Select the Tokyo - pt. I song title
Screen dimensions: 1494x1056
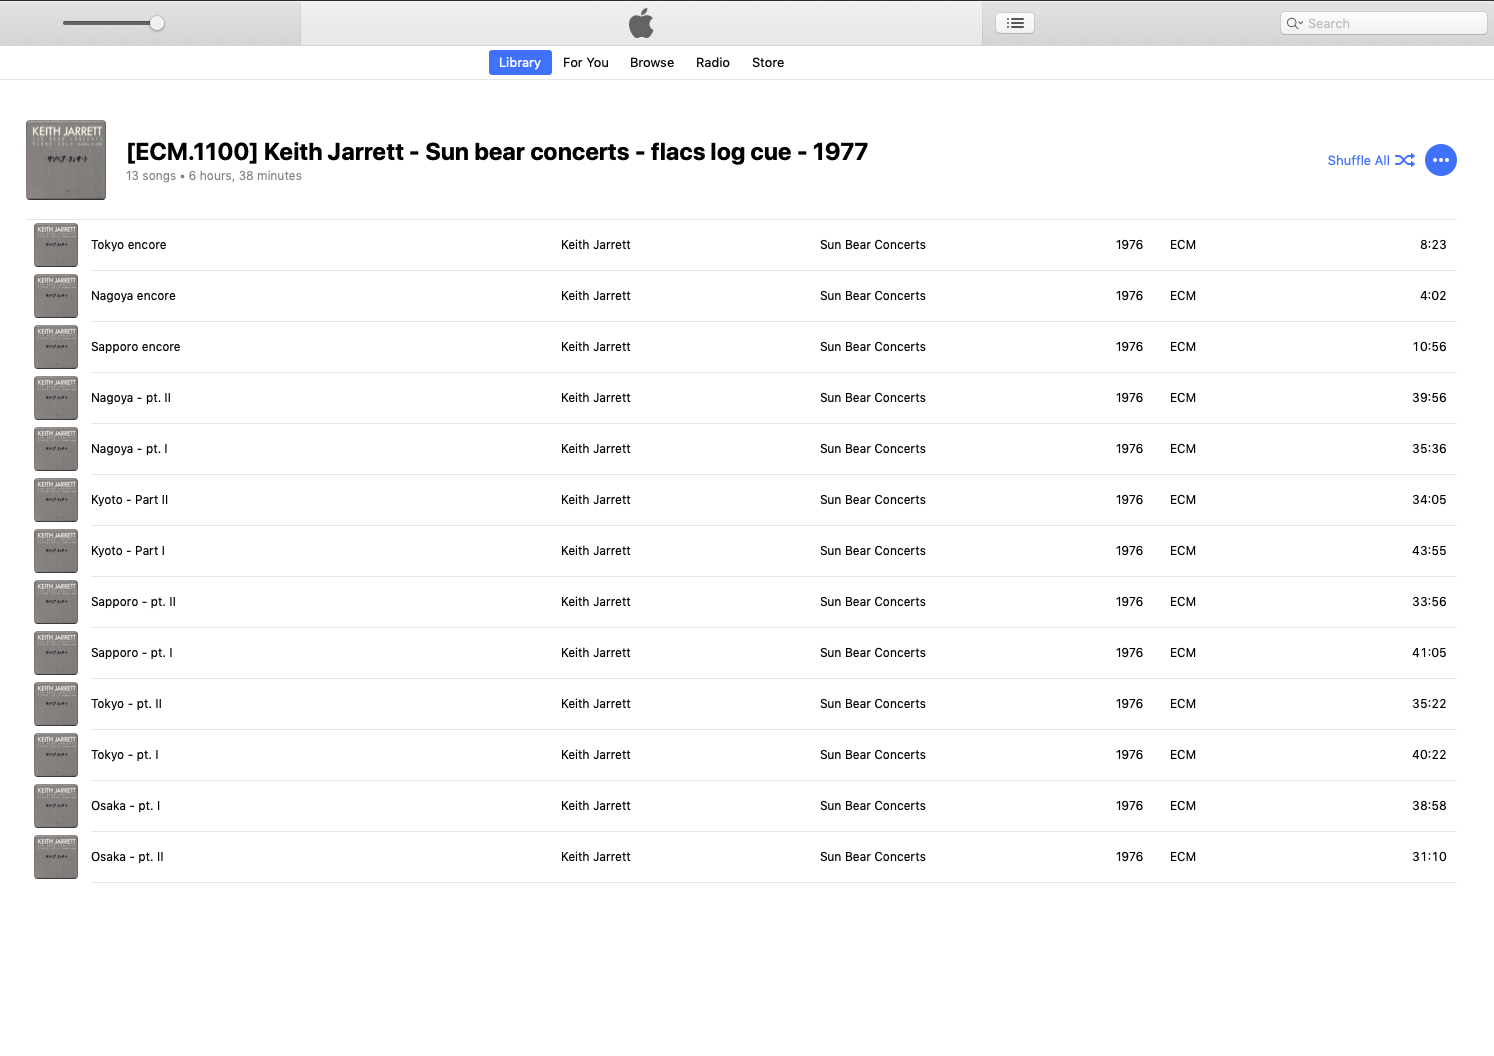pyautogui.click(x=125, y=755)
